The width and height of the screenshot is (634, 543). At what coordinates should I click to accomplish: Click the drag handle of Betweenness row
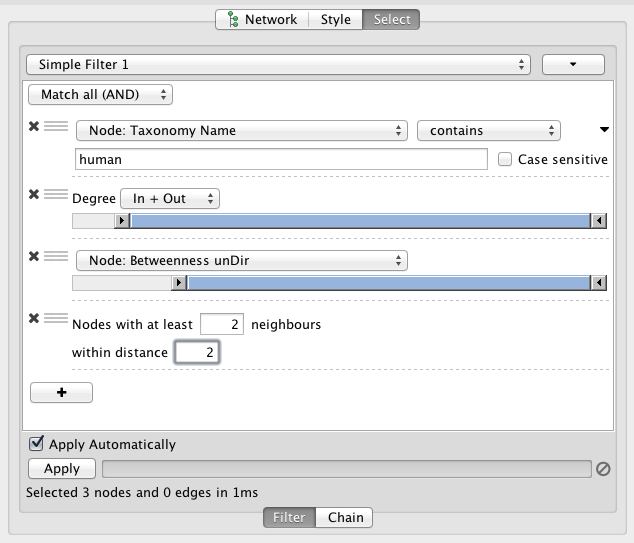click(x=56, y=256)
